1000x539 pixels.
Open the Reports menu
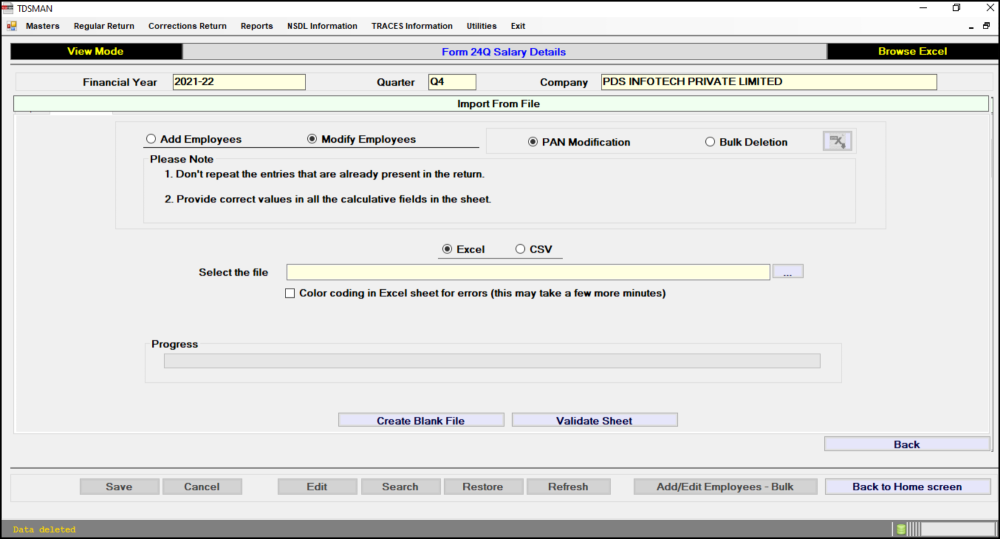point(256,26)
